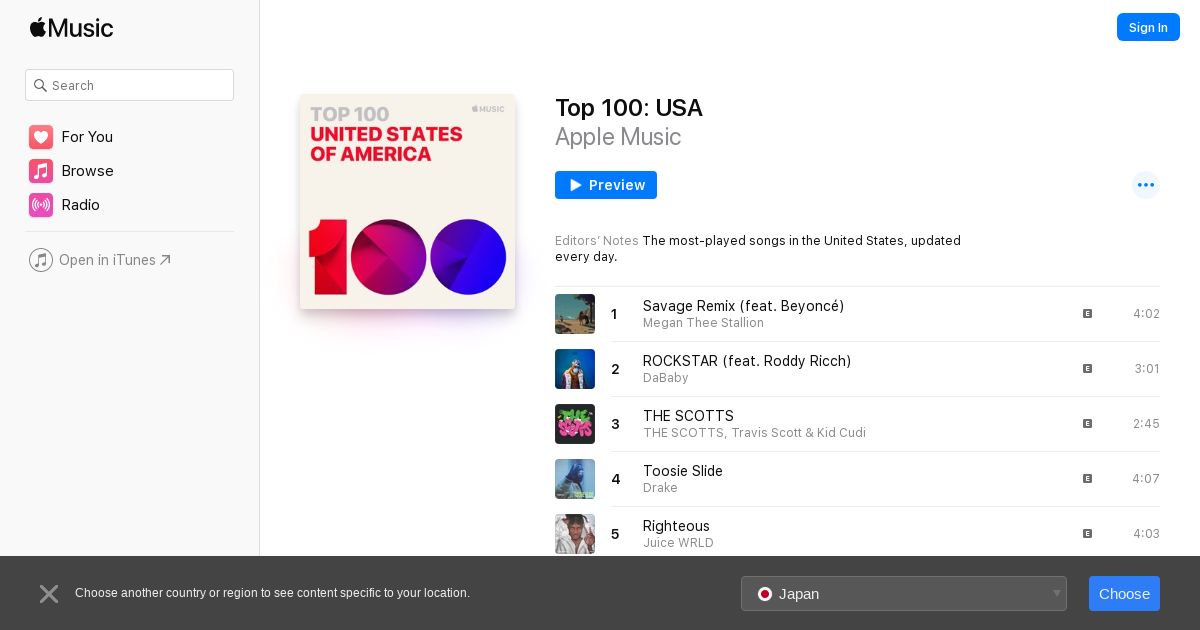Select THE SCOTTS album thumbnail
Screen dimensions: 1200x630
coord(575,424)
